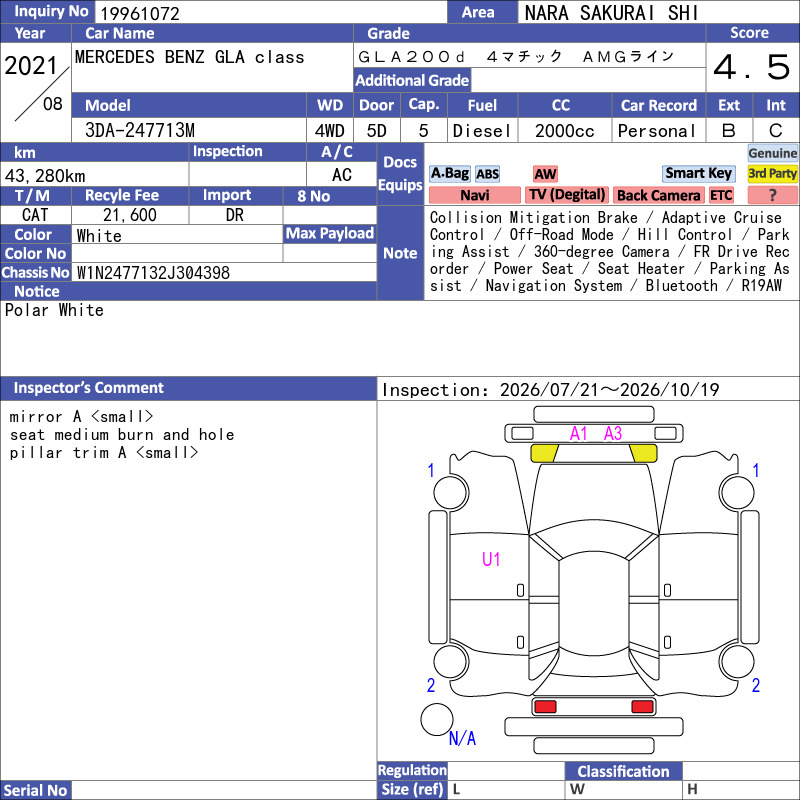Image resolution: width=800 pixels, height=800 pixels.
Task: Click the A3 damage mark on the diagram
Action: click(x=613, y=434)
